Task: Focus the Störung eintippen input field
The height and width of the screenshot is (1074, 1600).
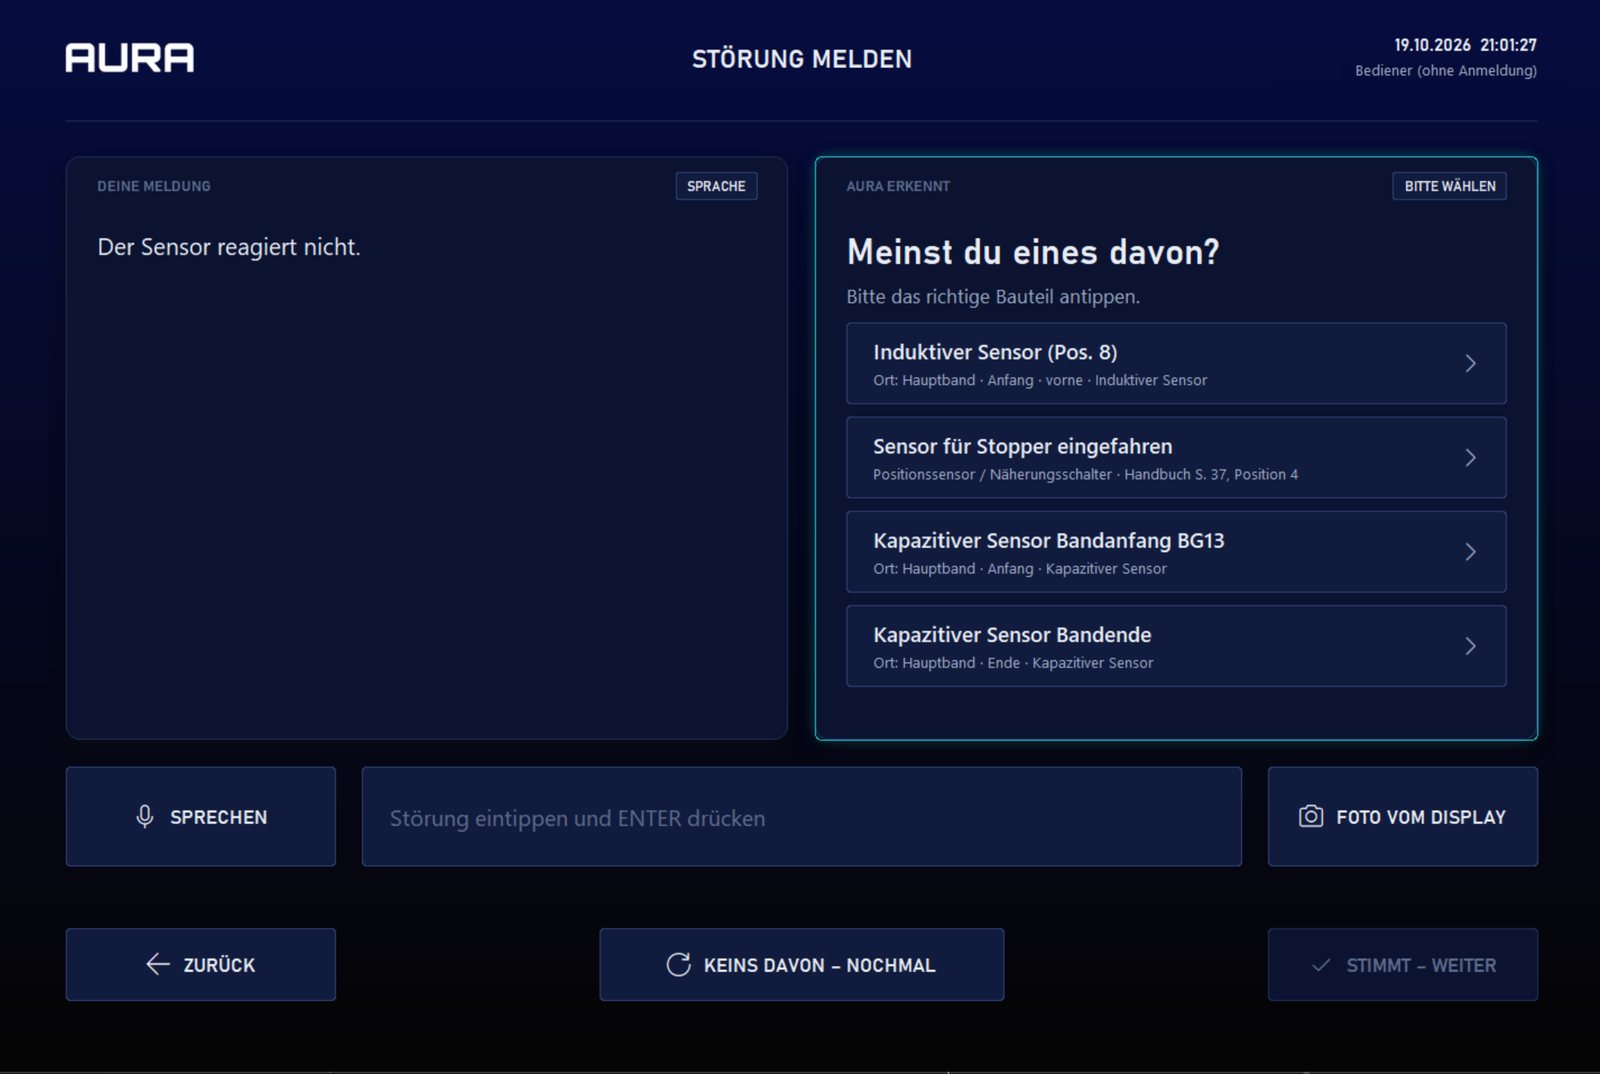Action: tap(801, 816)
